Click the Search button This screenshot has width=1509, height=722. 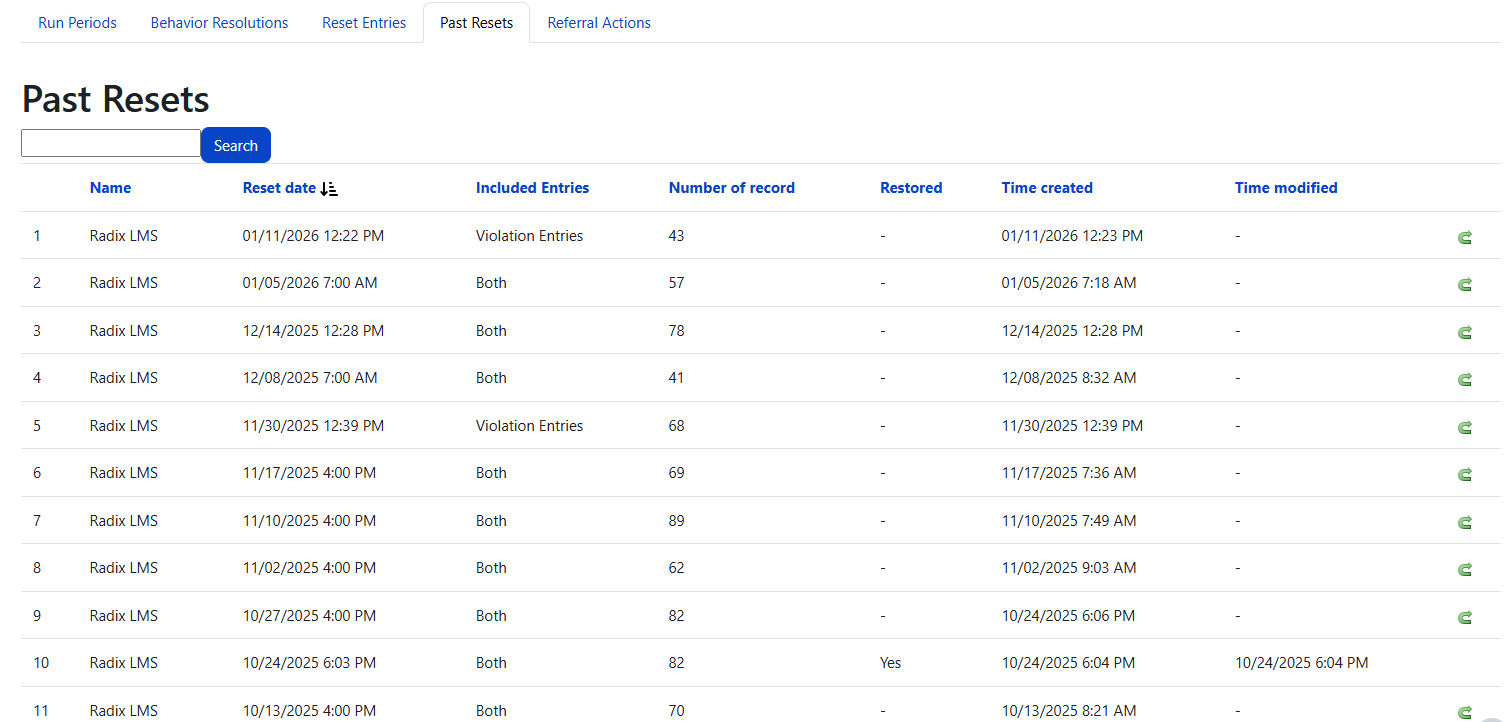pyautogui.click(x=236, y=145)
